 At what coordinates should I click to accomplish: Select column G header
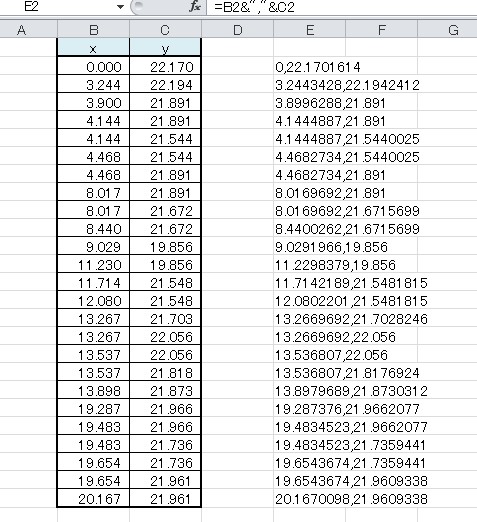pyautogui.click(x=447, y=30)
